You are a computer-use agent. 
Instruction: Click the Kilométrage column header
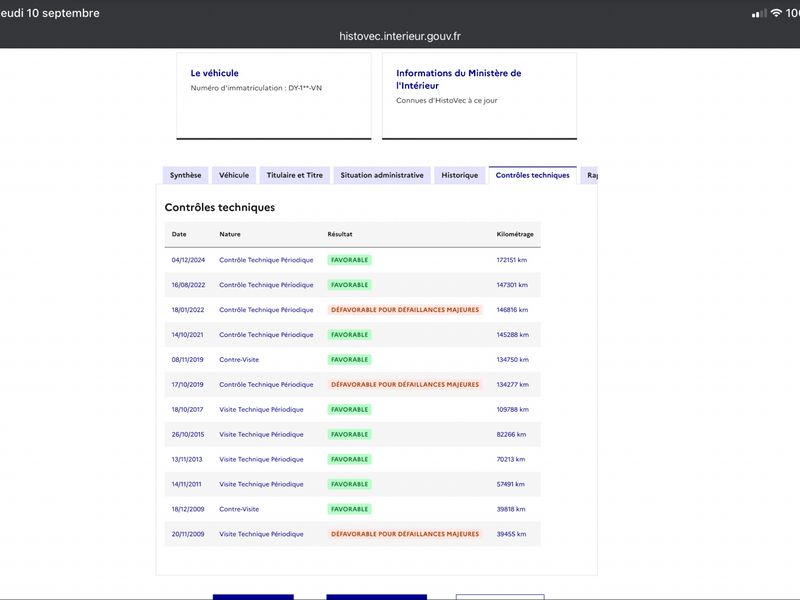(515, 234)
